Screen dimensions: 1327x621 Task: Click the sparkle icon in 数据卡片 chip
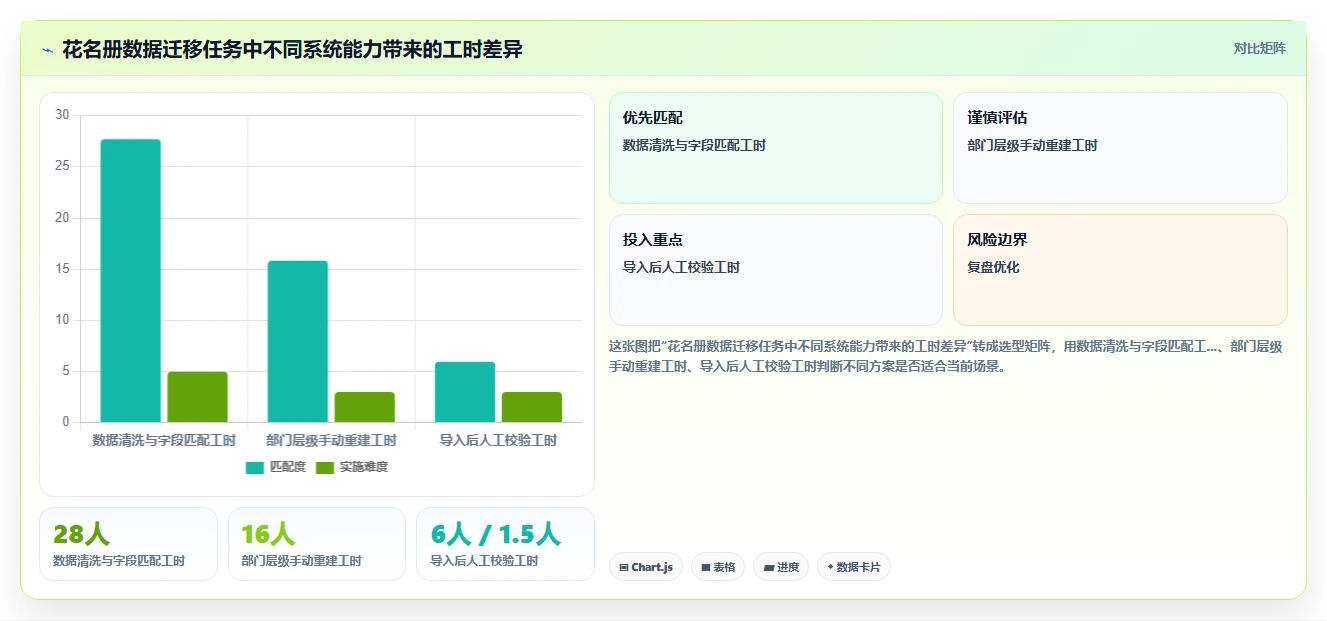pos(830,567)
